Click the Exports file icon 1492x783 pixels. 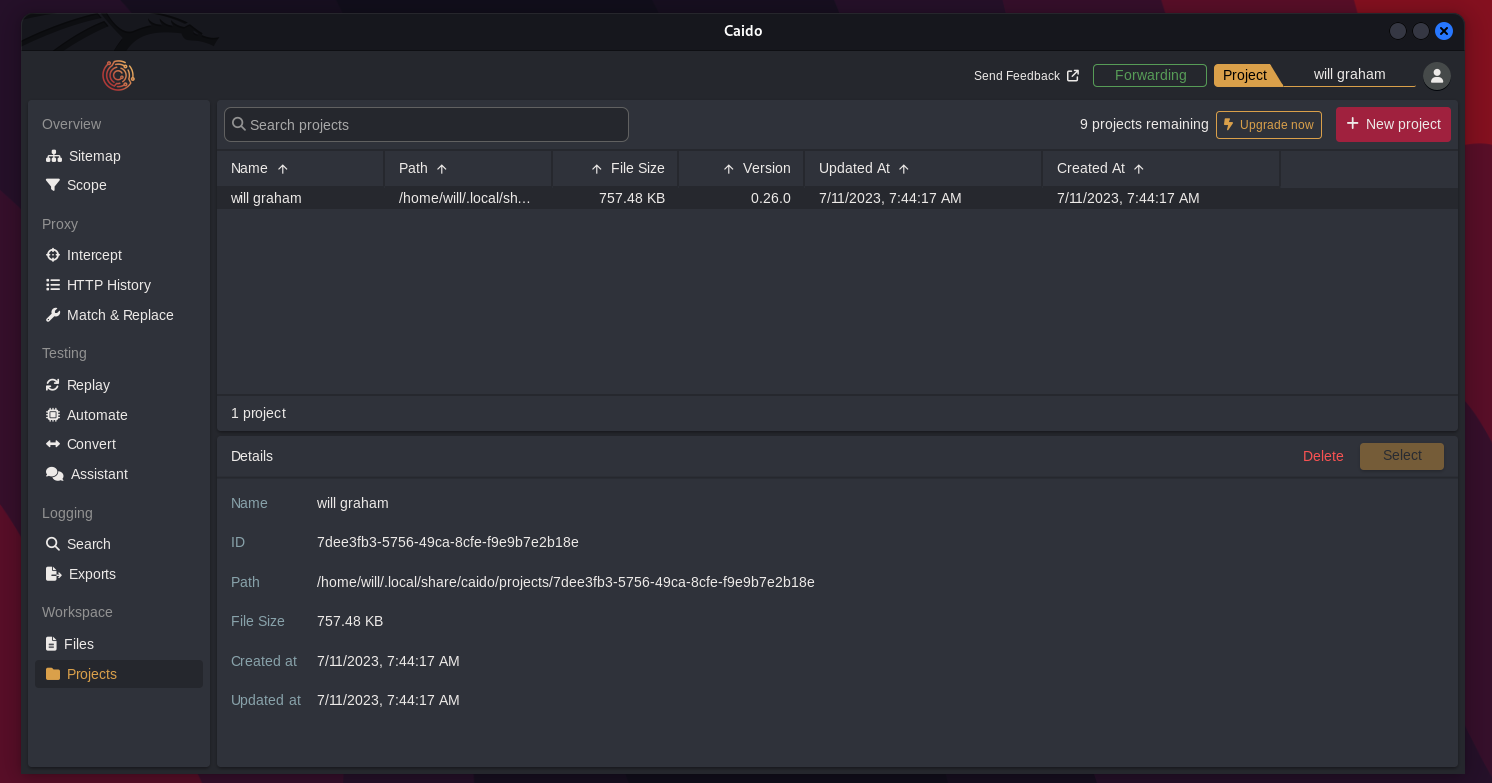pos(54,574)
